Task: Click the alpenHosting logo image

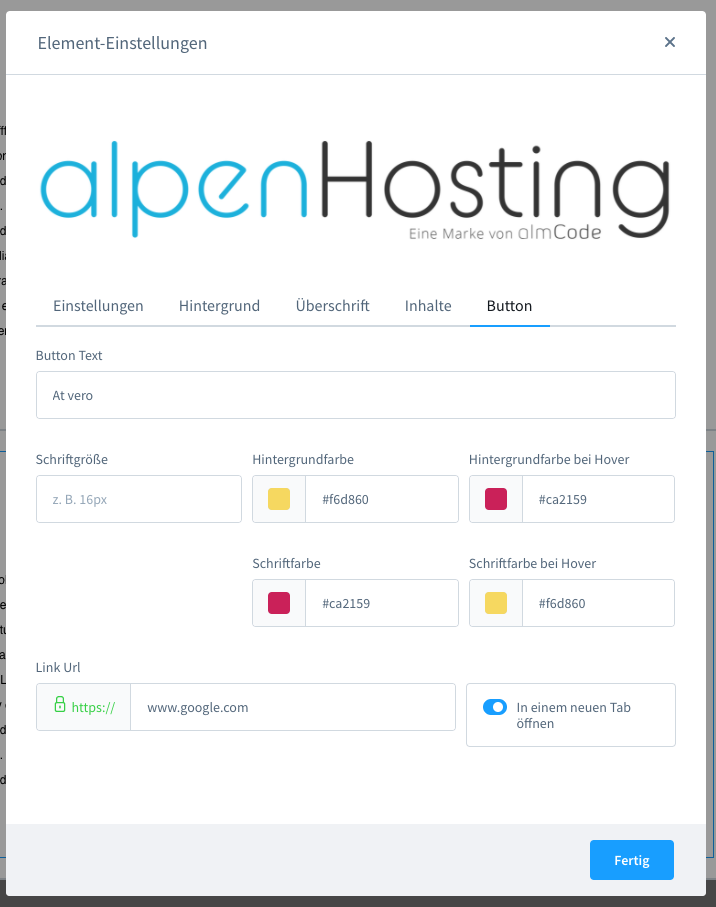Action: [x=355, y=190]
